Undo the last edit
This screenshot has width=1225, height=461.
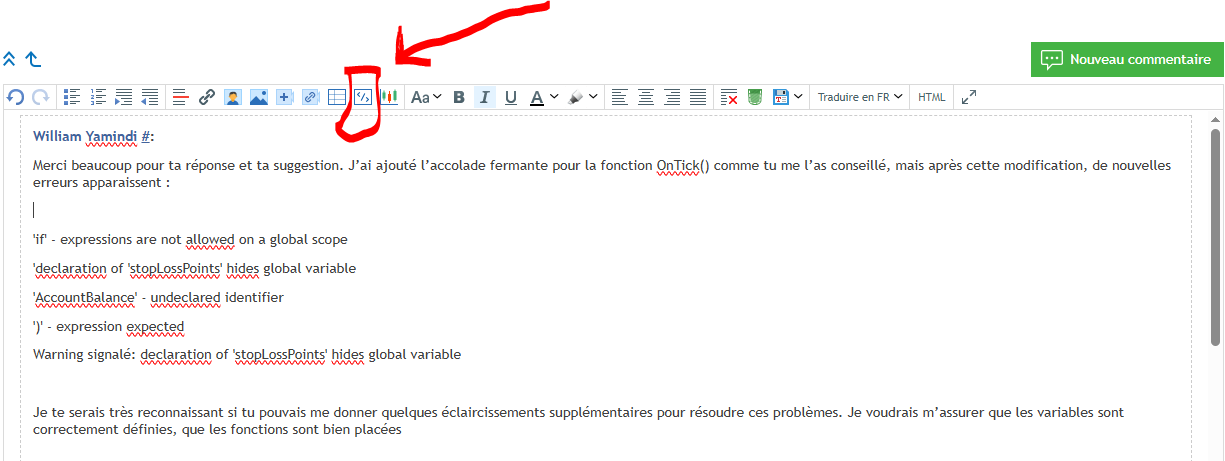coord(16,97)
